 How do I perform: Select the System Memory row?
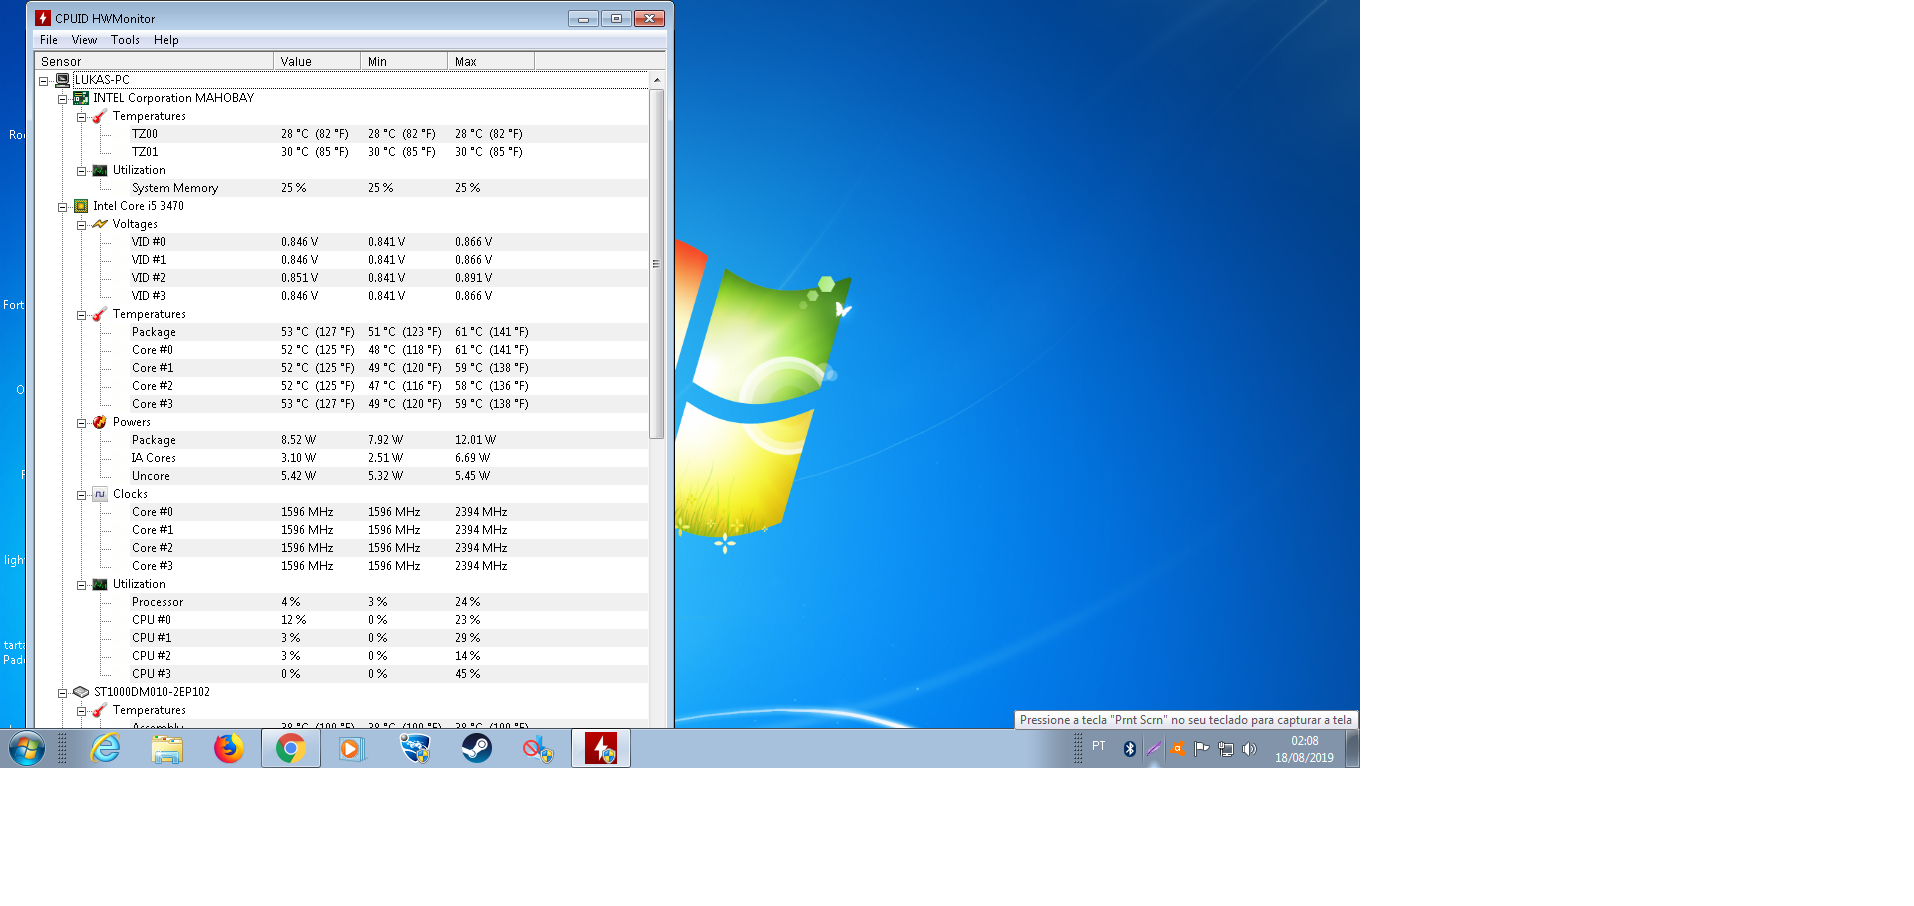click(x=342, y=188)
